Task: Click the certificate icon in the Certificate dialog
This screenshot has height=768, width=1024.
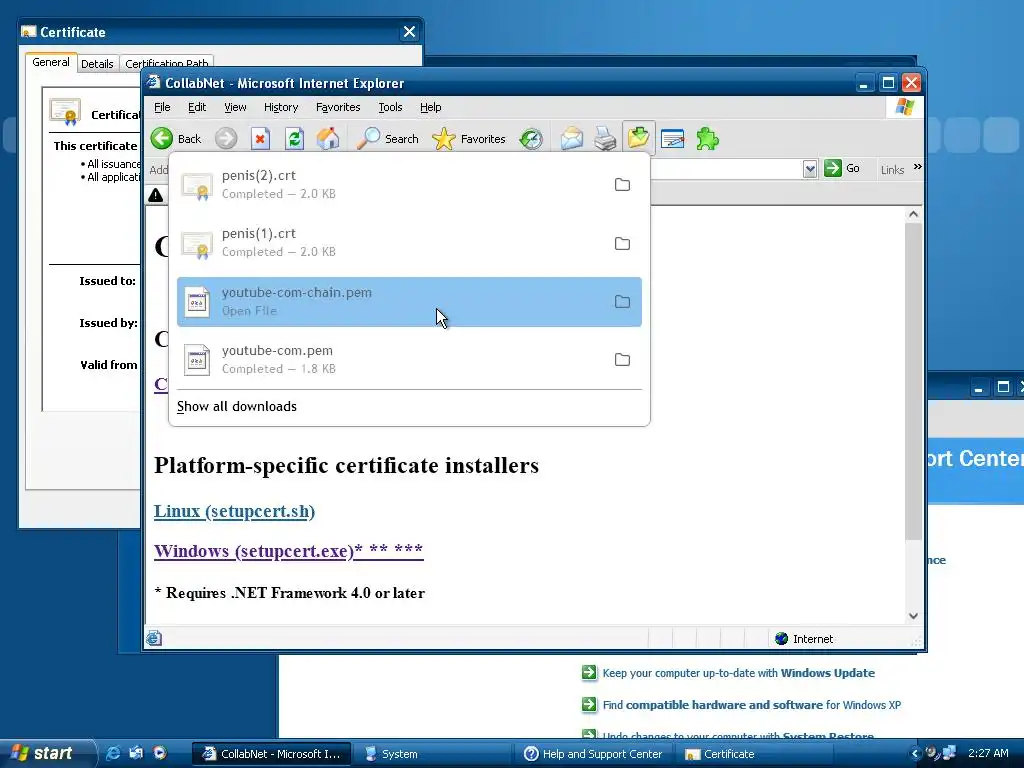Action: (65, 112)
